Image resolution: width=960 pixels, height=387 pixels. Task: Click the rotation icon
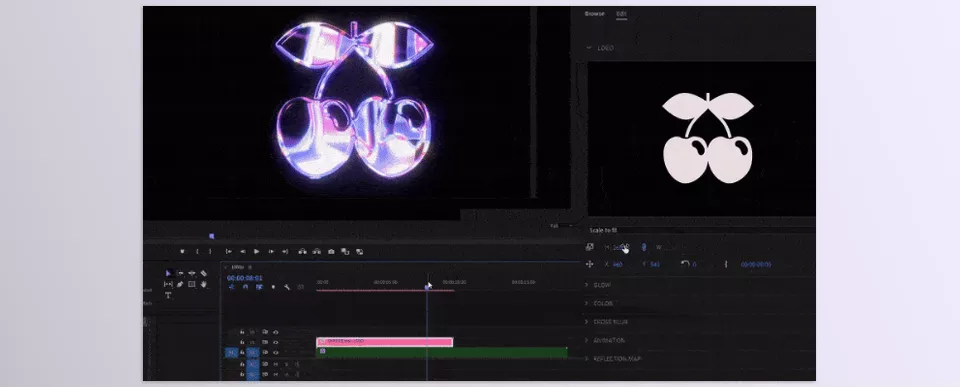[x=685, y=264]
